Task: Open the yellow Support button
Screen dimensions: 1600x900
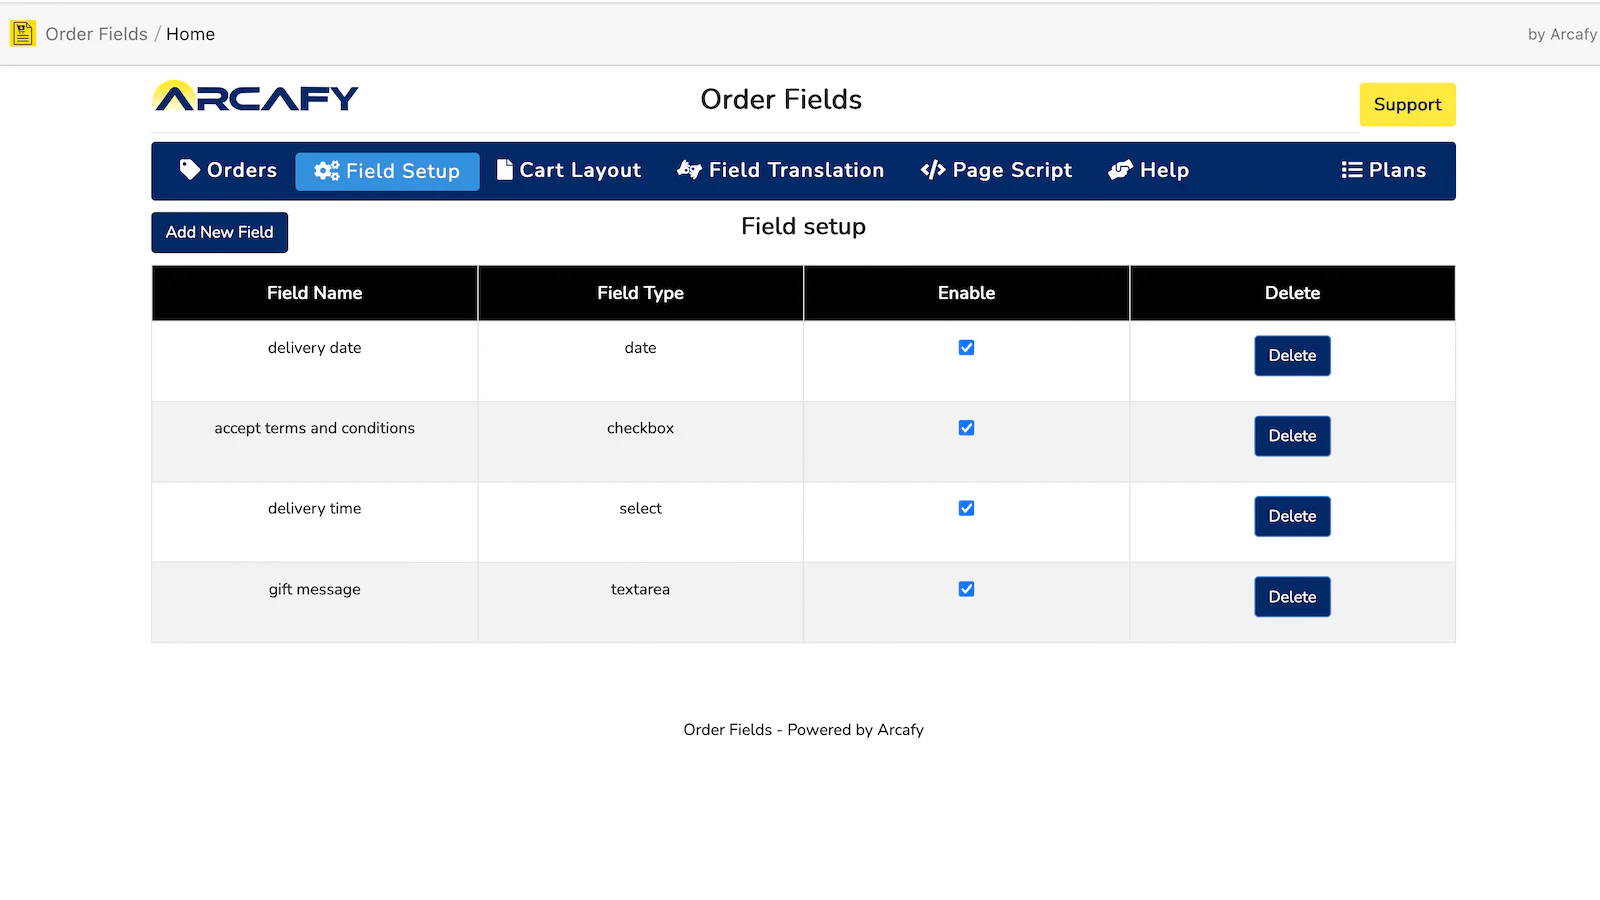Action: (x=1407, y=105)
